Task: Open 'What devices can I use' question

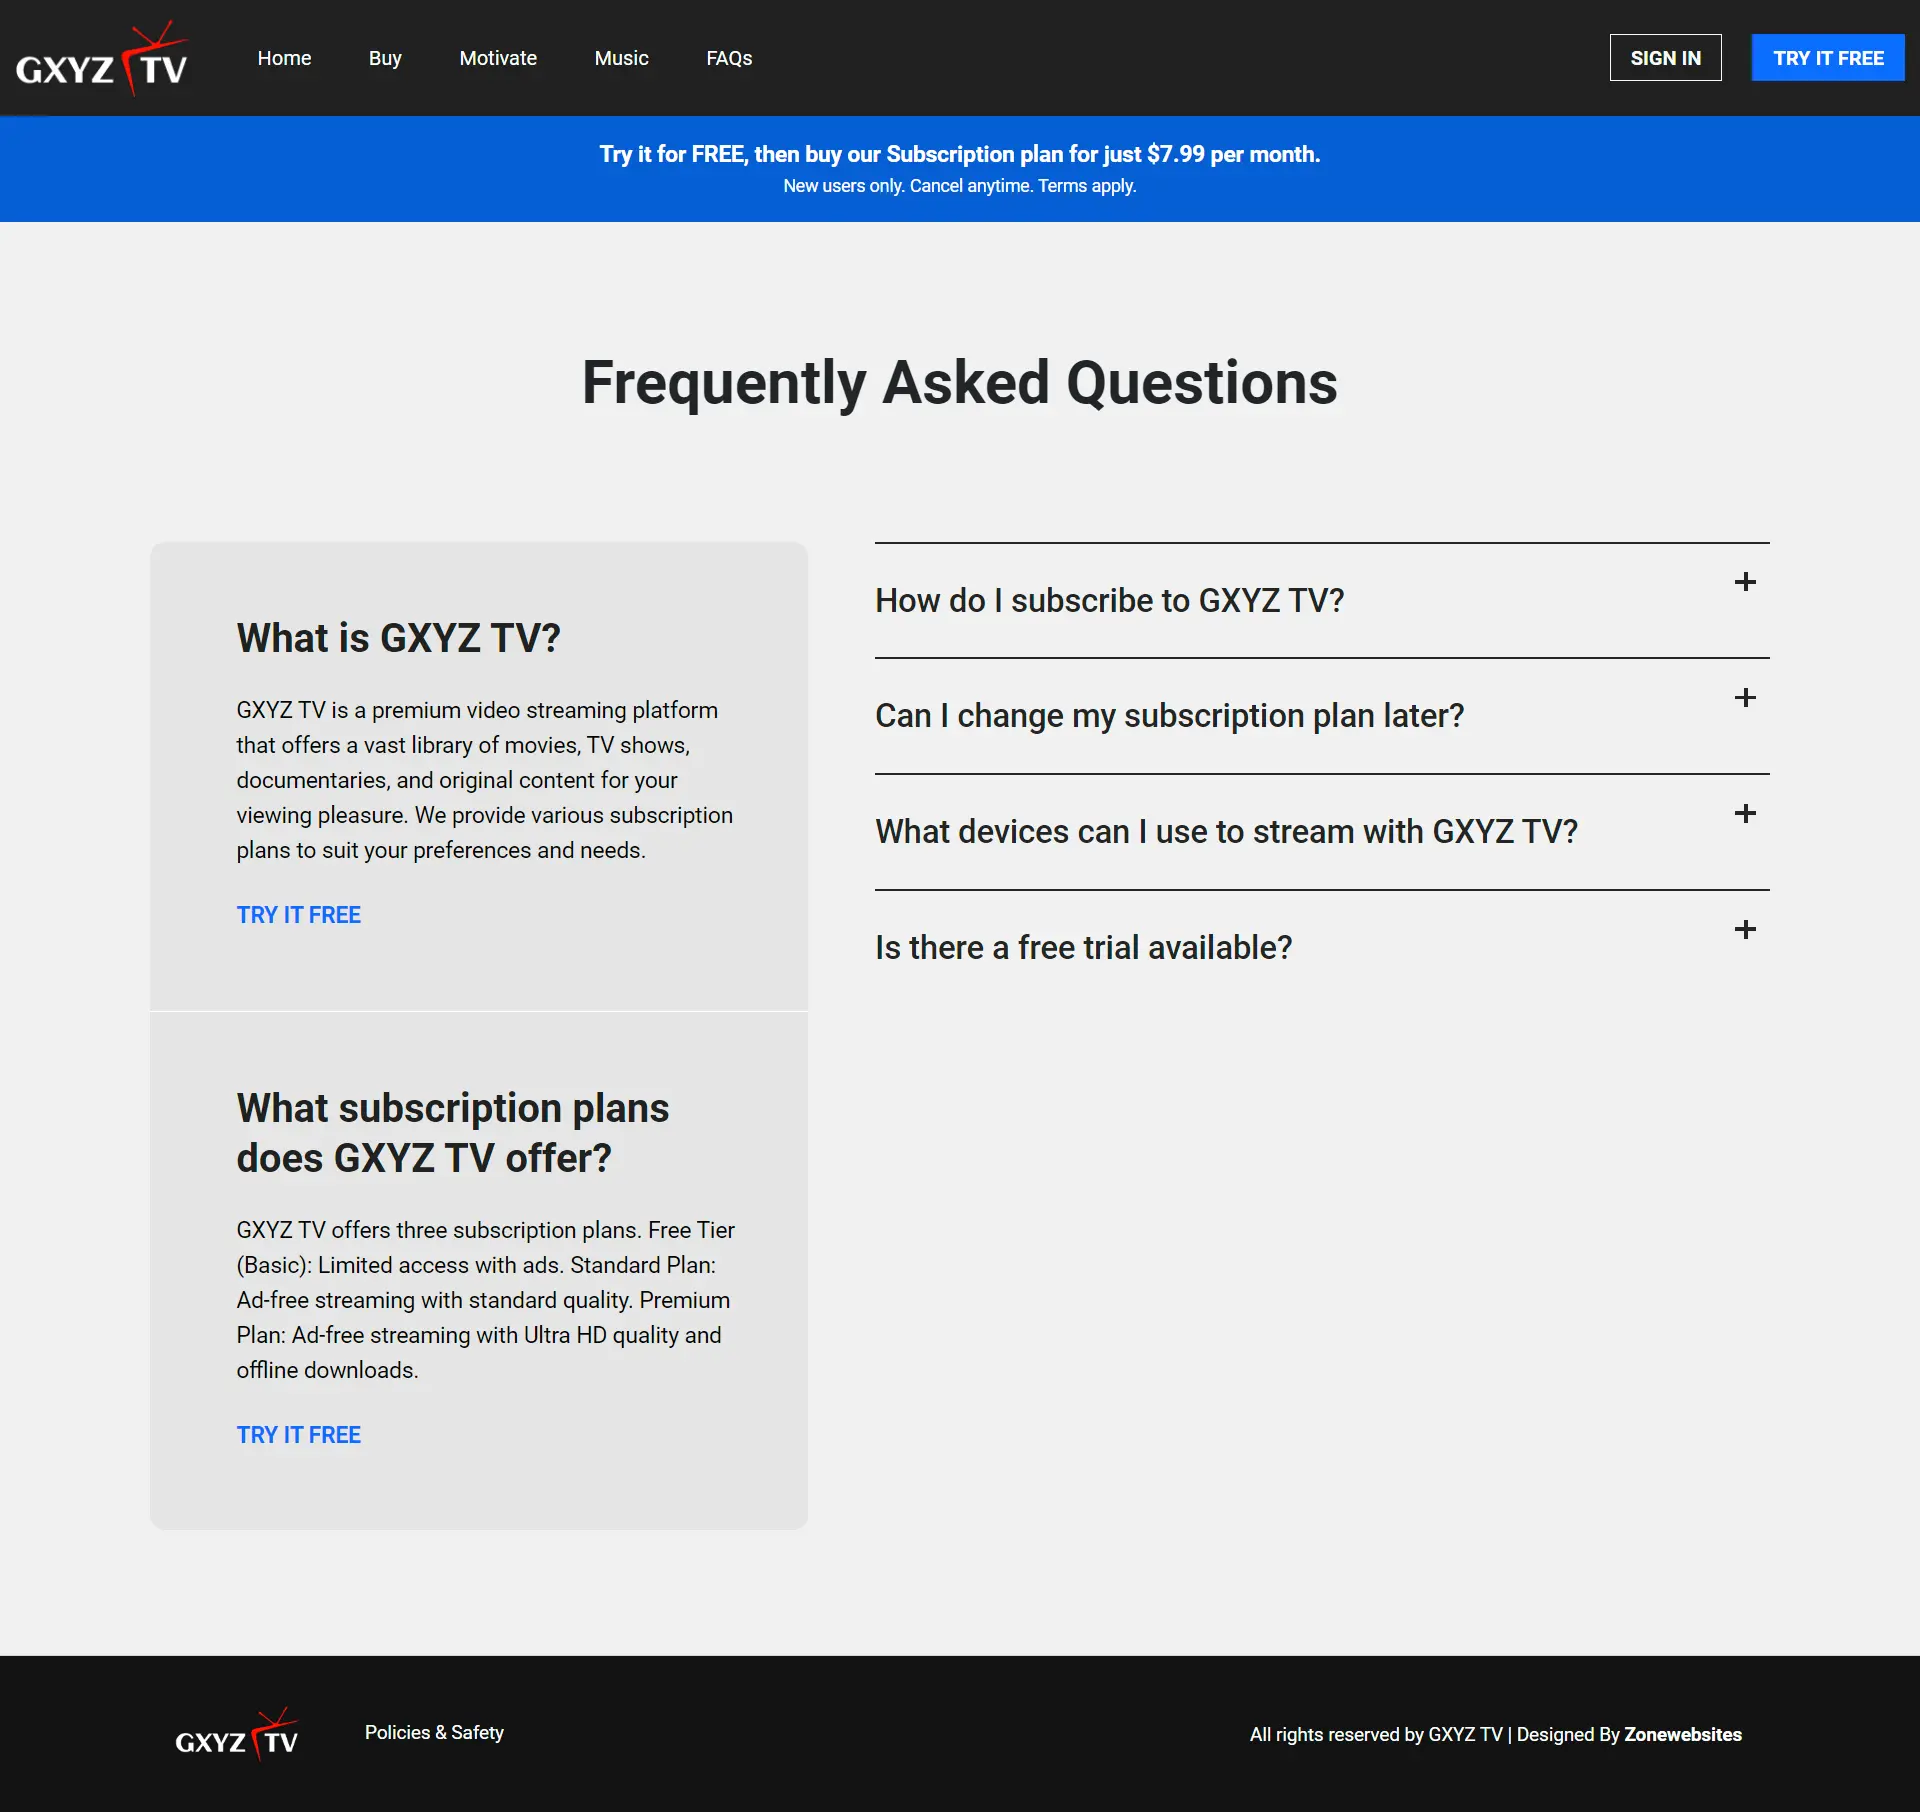Action: click(1226, 832)
